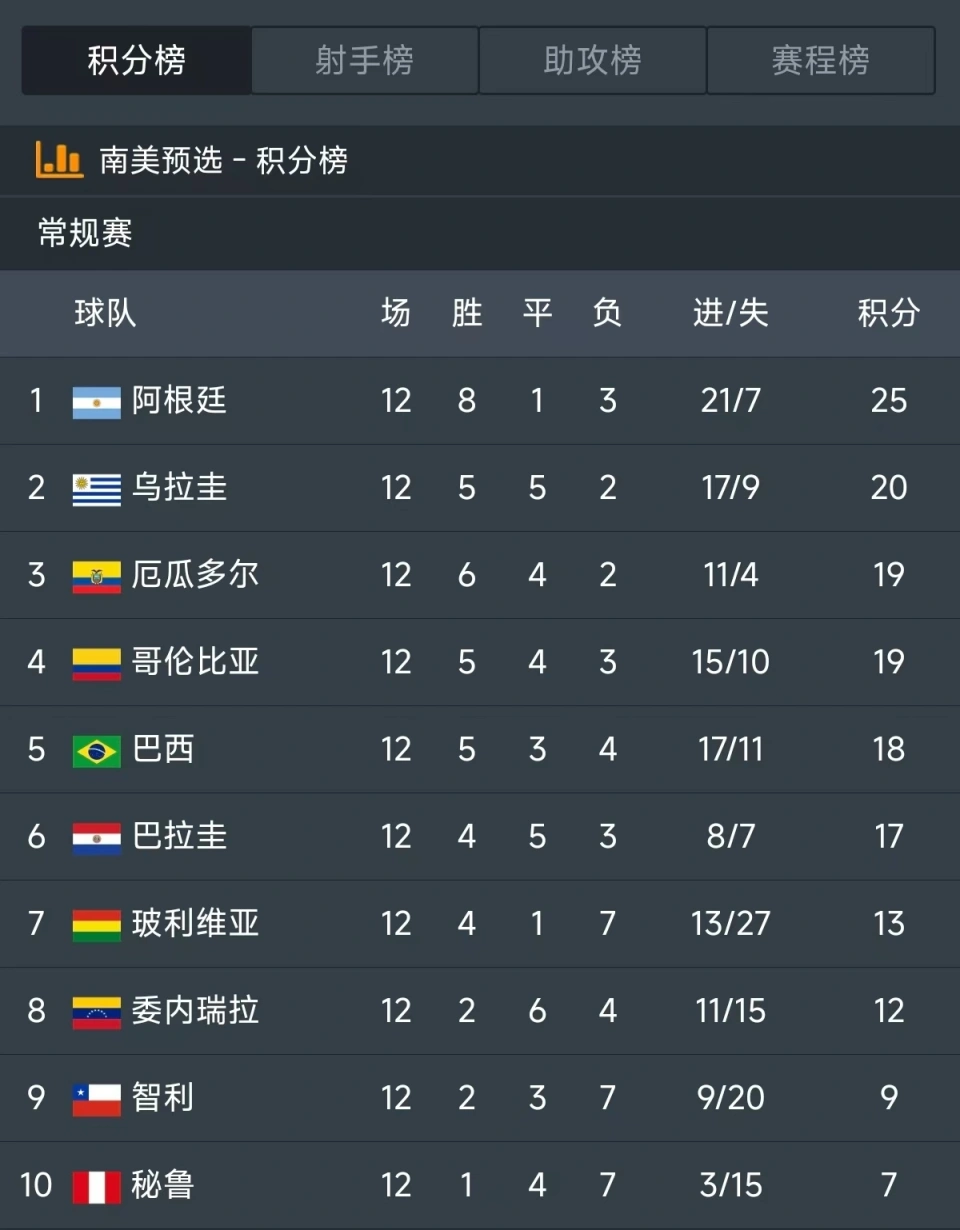Click the orange bar chart icon
Viewport: 960px width, 1230px height.
[59, 160]
